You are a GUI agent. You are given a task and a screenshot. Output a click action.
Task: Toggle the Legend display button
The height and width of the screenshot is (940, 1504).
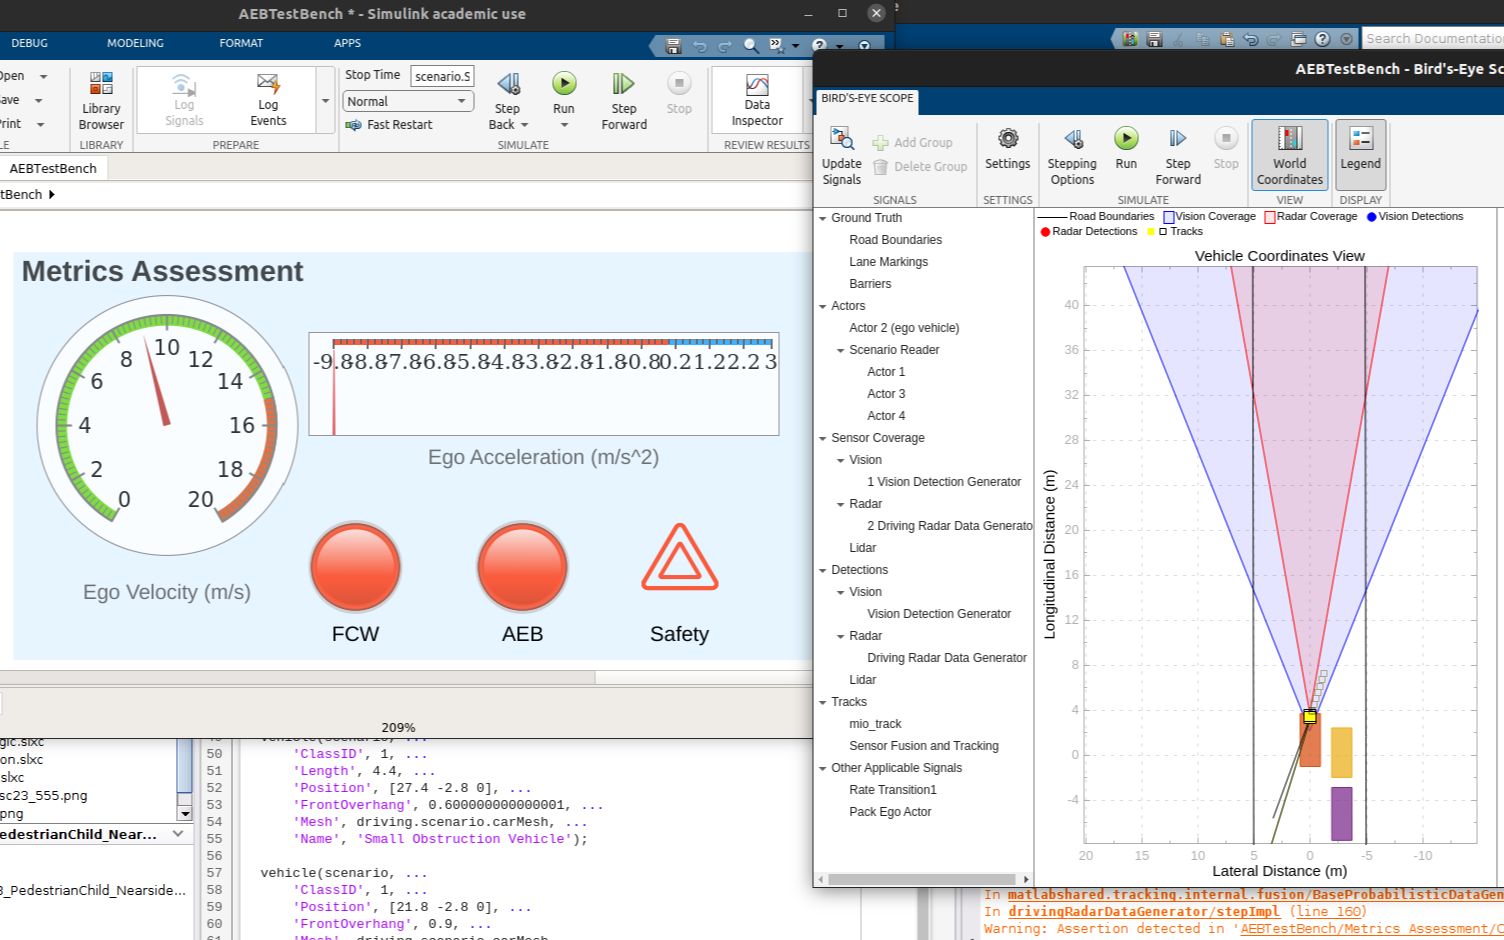click(1360, 155)
